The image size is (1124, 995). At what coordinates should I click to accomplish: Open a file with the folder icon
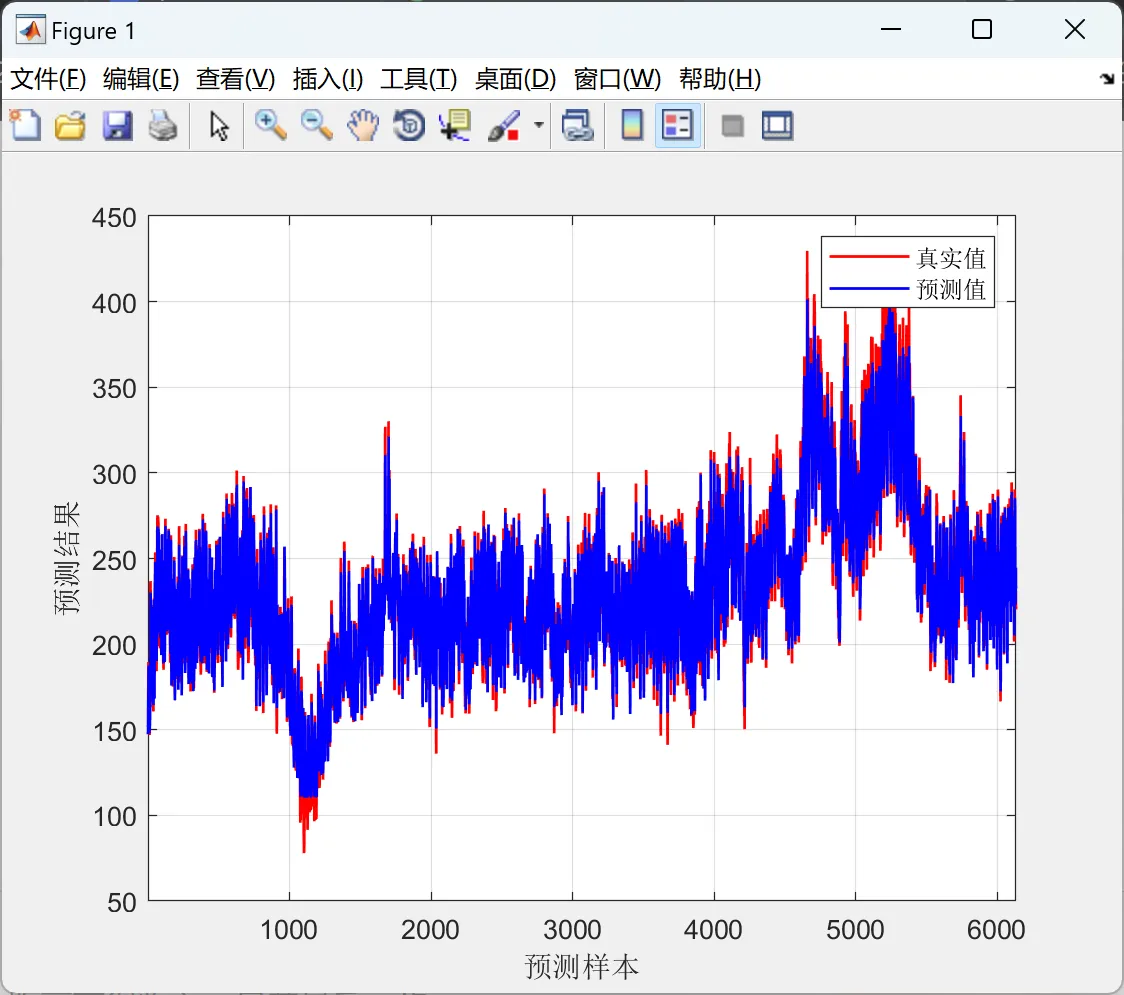tap(70, 125)
